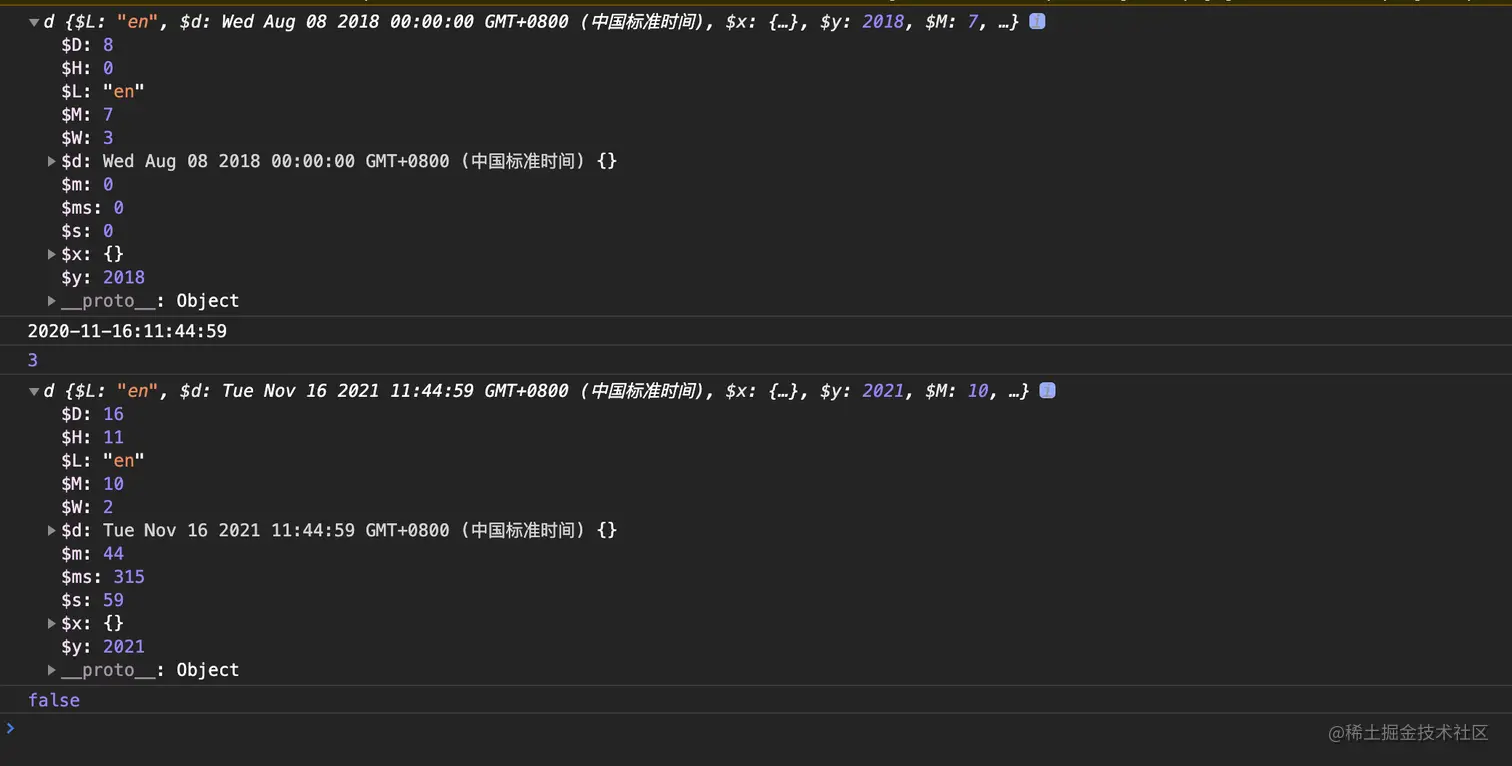
Task: Select the $ms: 315 property row
Action: (103, 577)
